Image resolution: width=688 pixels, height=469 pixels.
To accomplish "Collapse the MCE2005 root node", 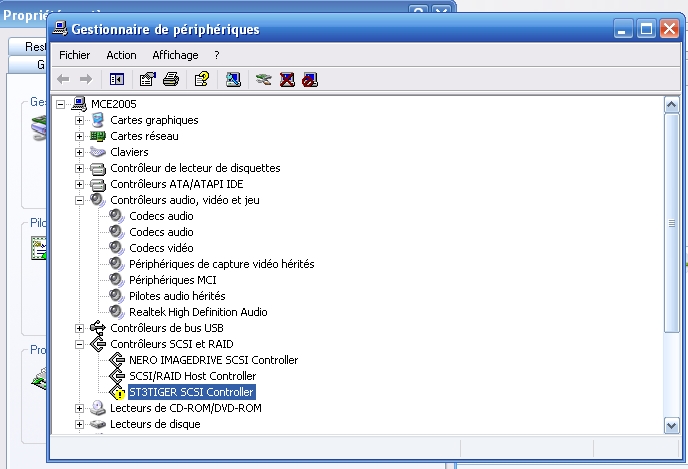I will pyautogui.click(x=61, y=104).
